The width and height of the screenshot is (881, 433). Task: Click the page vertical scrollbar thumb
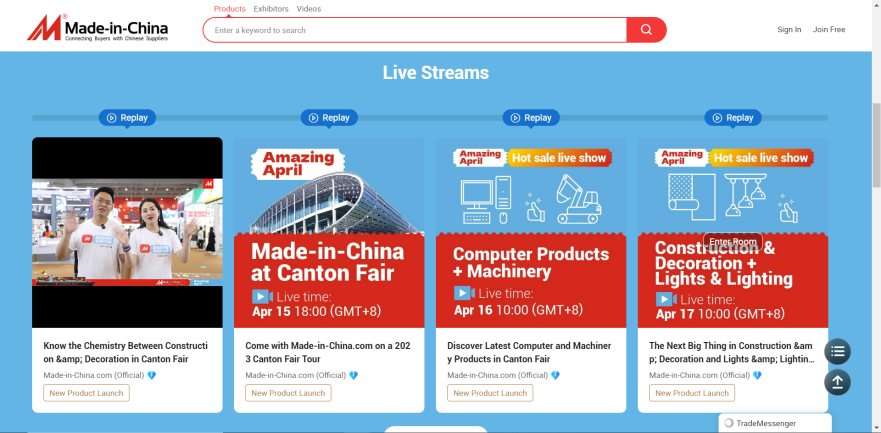[x=876, y=145]
